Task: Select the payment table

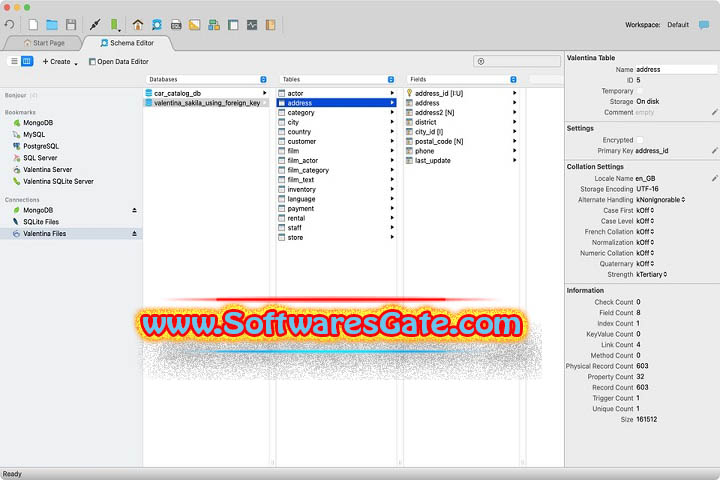Action: 336,209
